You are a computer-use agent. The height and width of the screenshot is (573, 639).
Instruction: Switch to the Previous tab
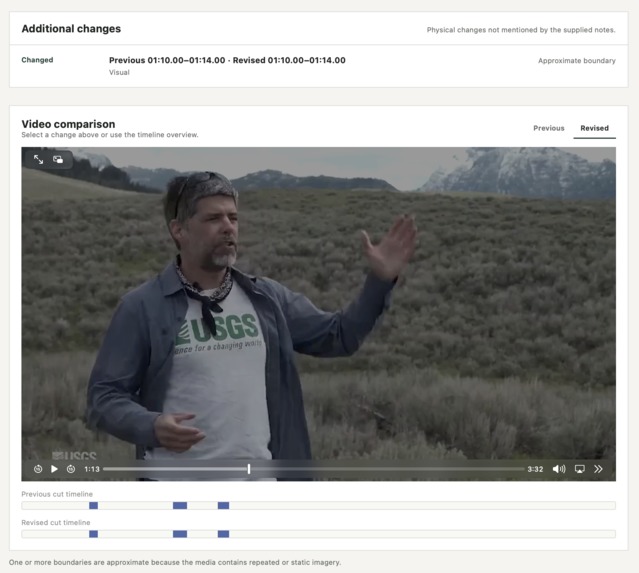coord(549,128)
